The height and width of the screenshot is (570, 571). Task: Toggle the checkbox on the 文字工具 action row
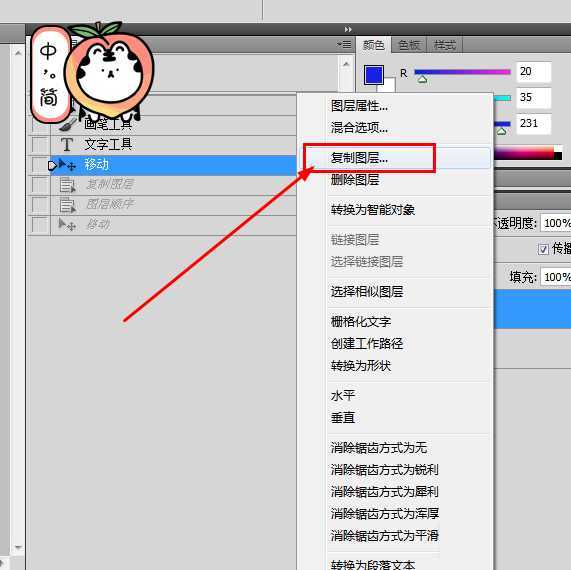tap(39, 145)
